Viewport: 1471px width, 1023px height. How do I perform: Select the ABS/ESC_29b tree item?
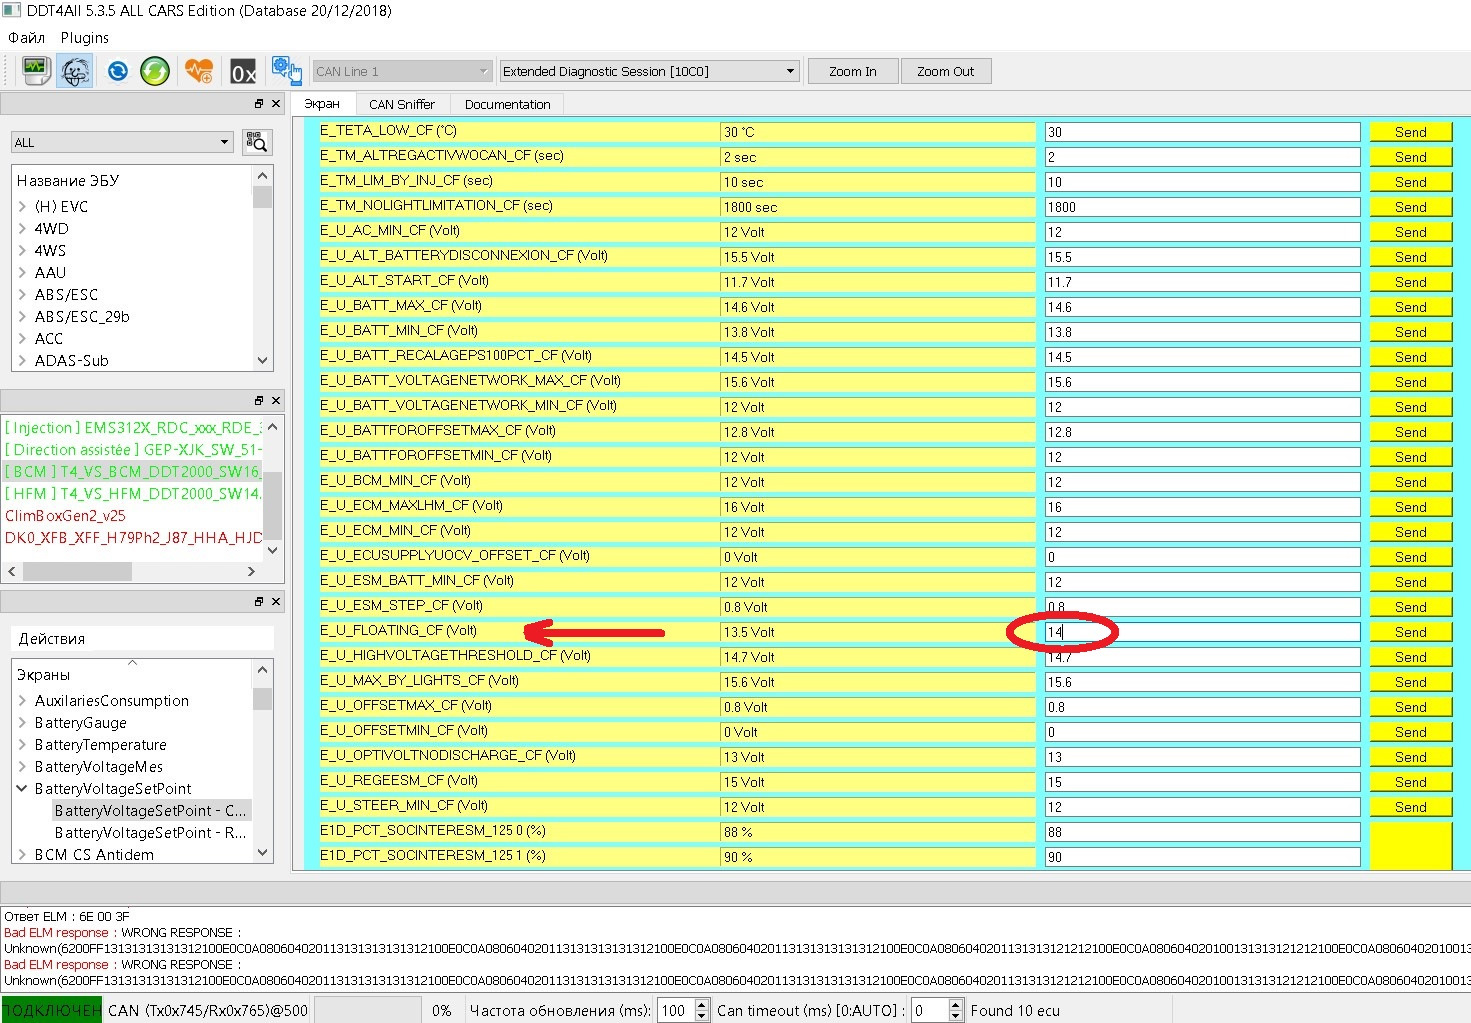click(x=82, y=317)
